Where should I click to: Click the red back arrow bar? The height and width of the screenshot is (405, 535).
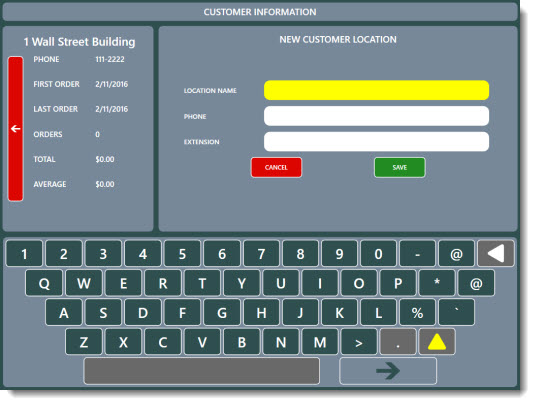(15, 129)
